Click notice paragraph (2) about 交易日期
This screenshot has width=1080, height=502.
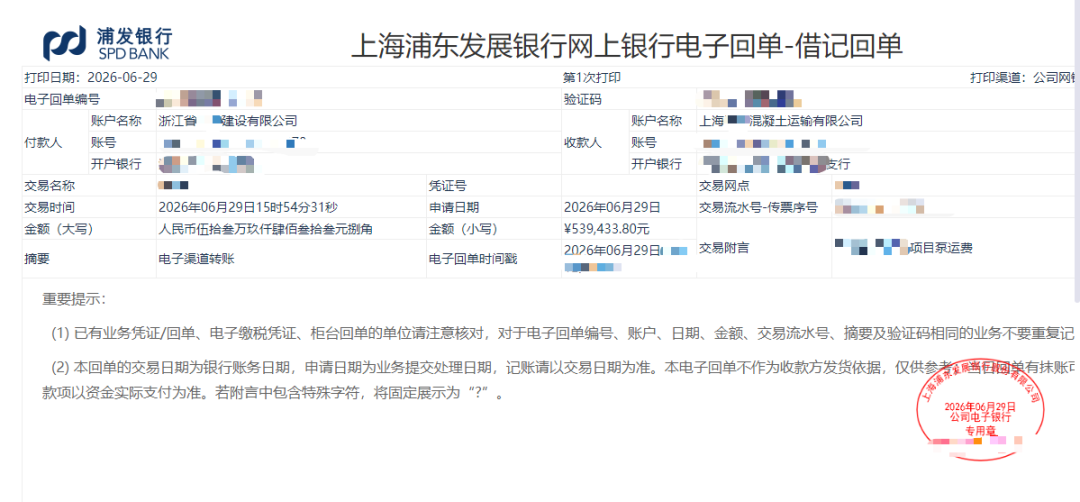tap(563, 368)
